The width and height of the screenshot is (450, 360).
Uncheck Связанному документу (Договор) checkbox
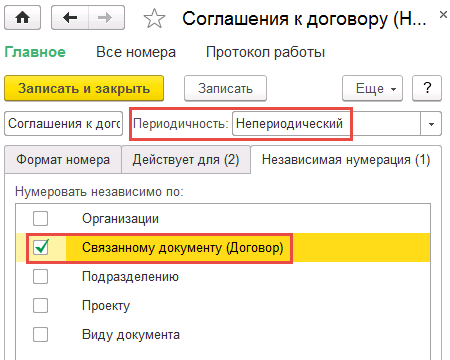click(x=40, y=248)
